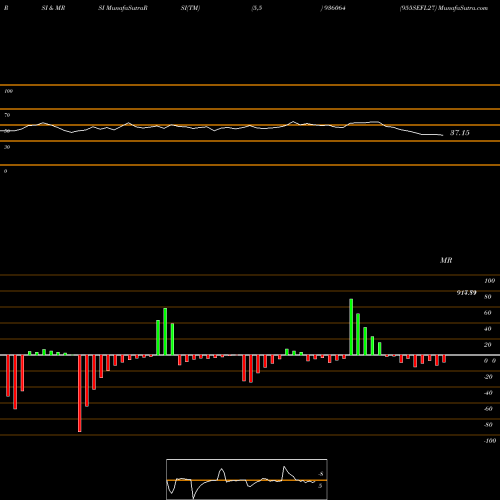The image size is (500, 500).
Task: Click the MR axis label '80'
Action: 488,297
